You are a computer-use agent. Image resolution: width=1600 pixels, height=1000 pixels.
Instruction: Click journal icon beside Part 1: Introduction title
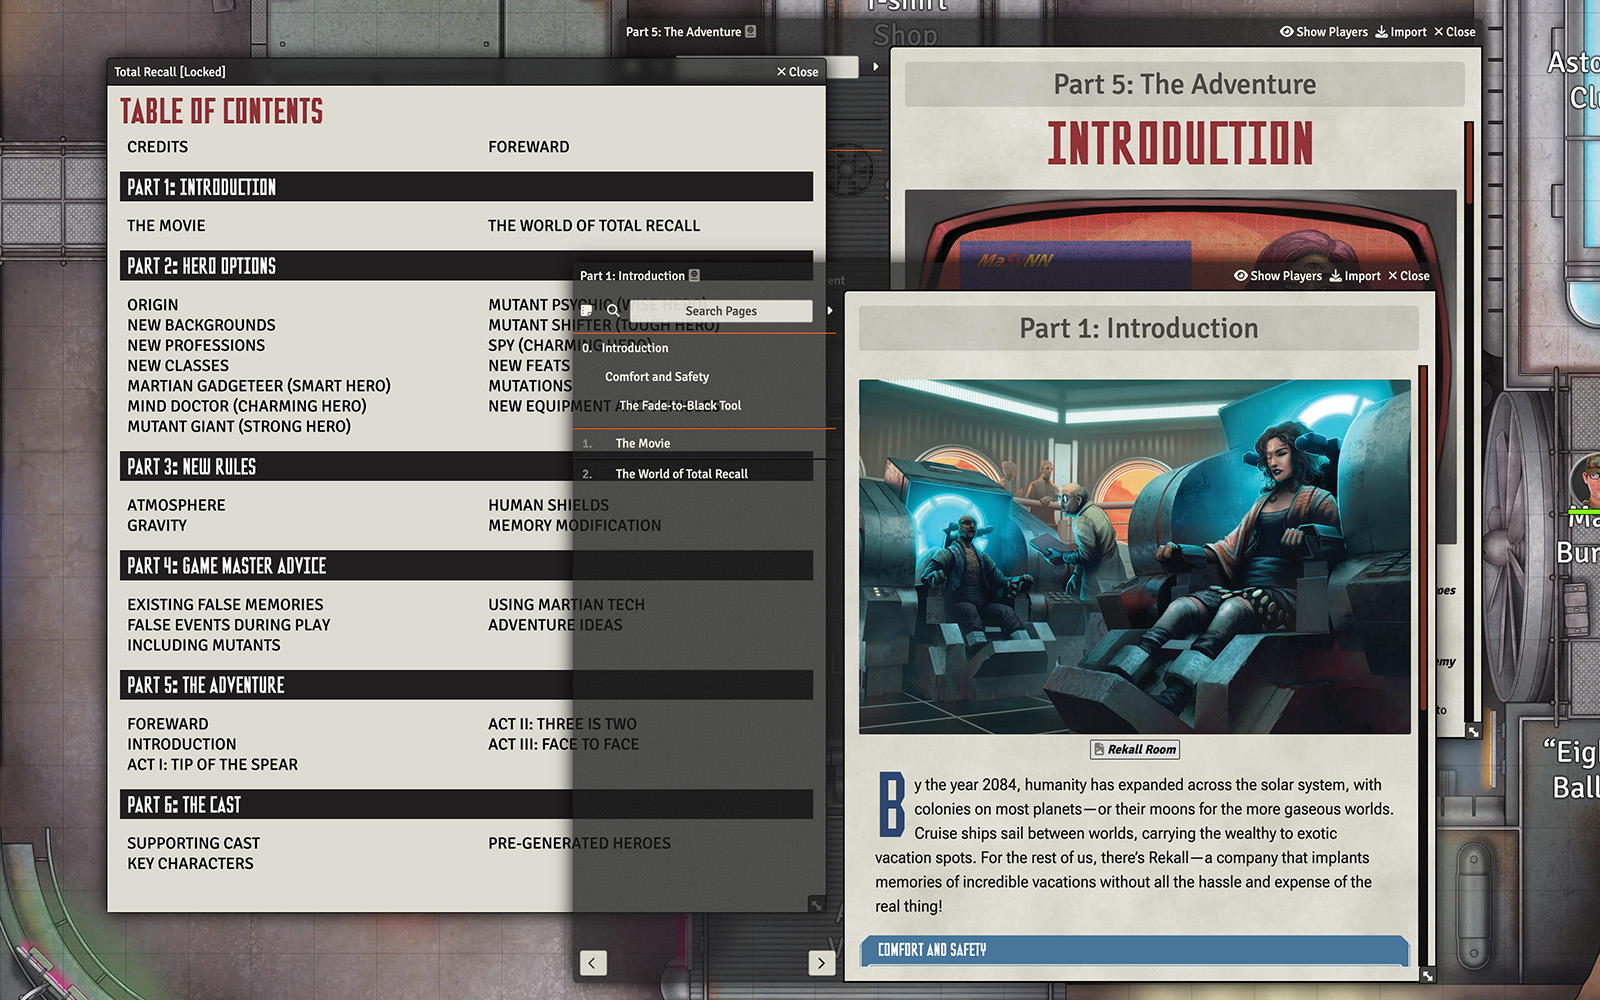point(694,276)
